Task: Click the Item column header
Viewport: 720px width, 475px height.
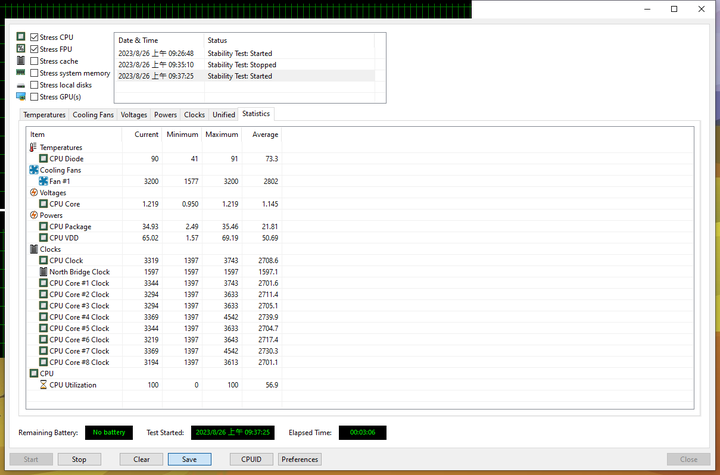Action: point(74,134)
